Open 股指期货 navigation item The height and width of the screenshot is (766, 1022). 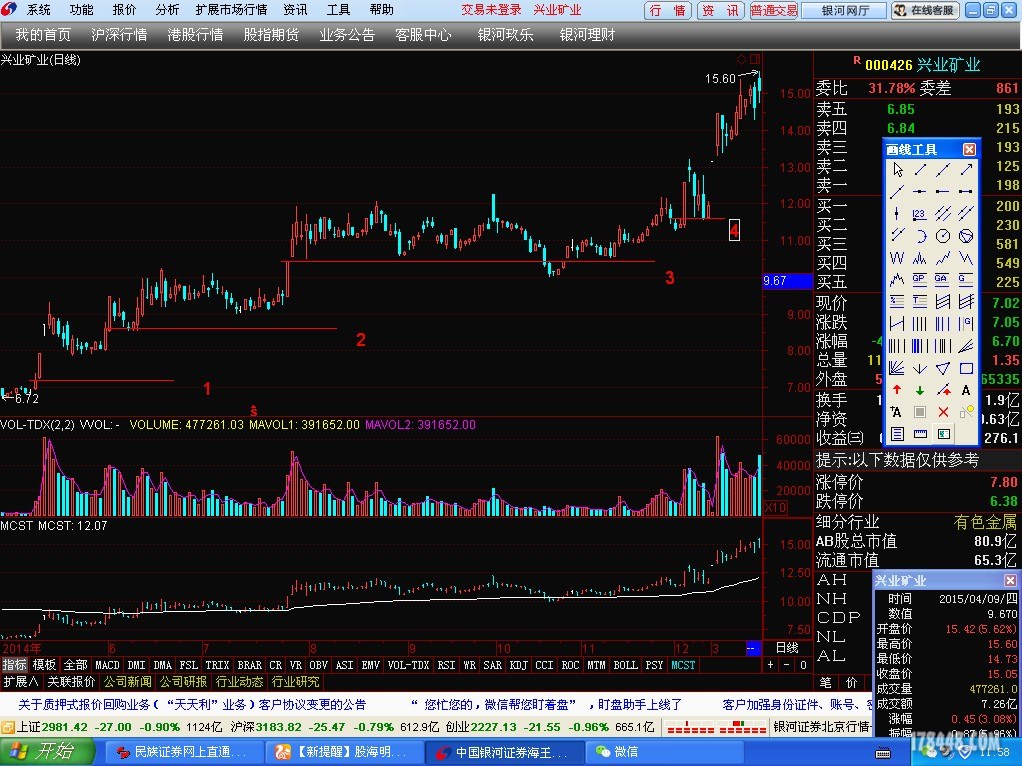tap(271, 35)
